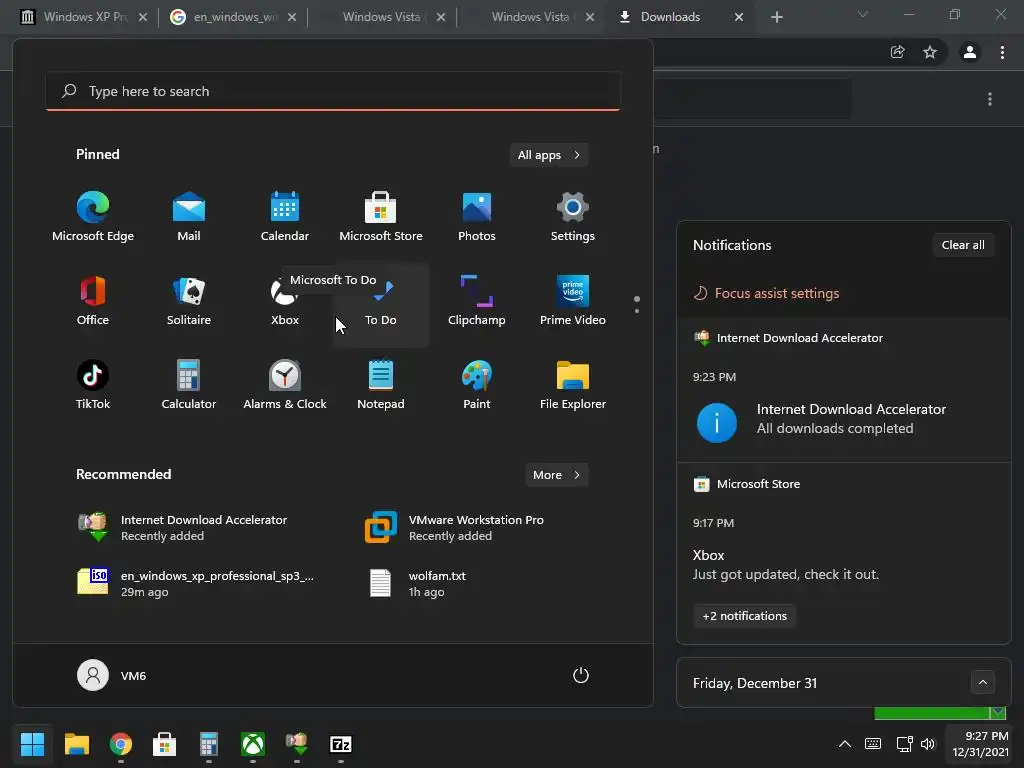Viewport: 1024px width, 768px height.
Task: Open Xbox app on taskbar
Action: point(253,744)
